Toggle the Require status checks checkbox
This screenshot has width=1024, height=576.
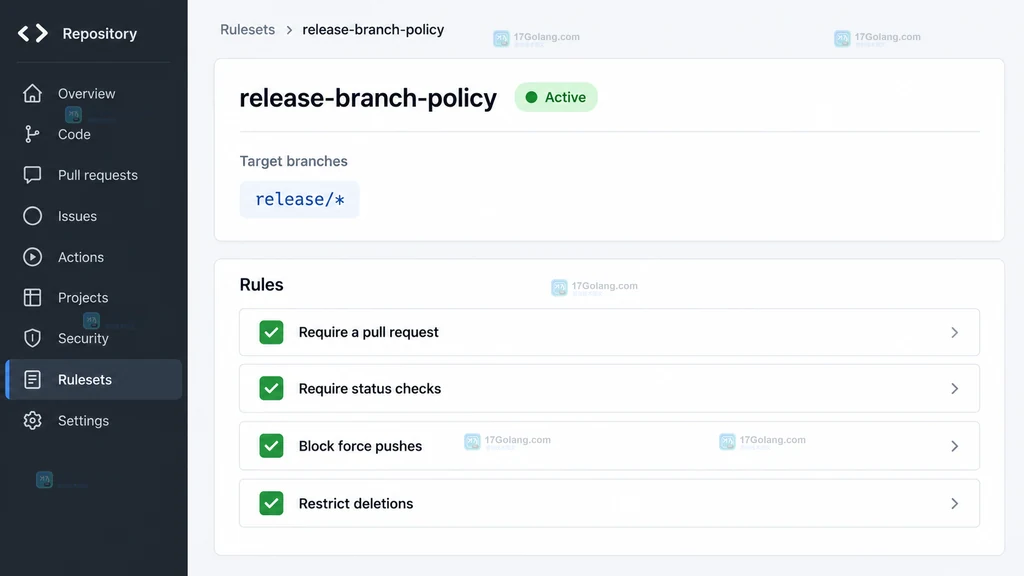click(271, 389)
